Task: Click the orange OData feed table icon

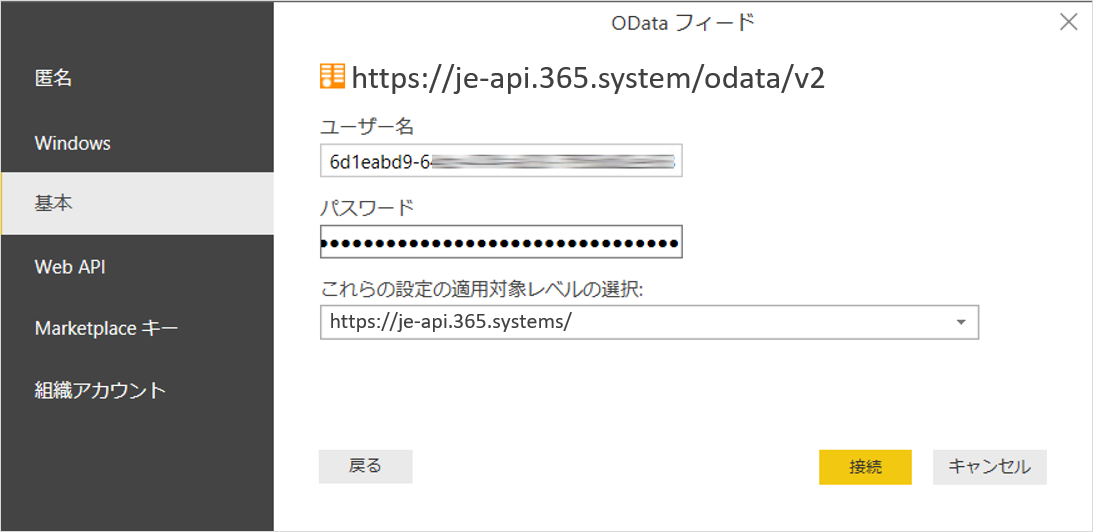Action: click(x=332, y=77)
